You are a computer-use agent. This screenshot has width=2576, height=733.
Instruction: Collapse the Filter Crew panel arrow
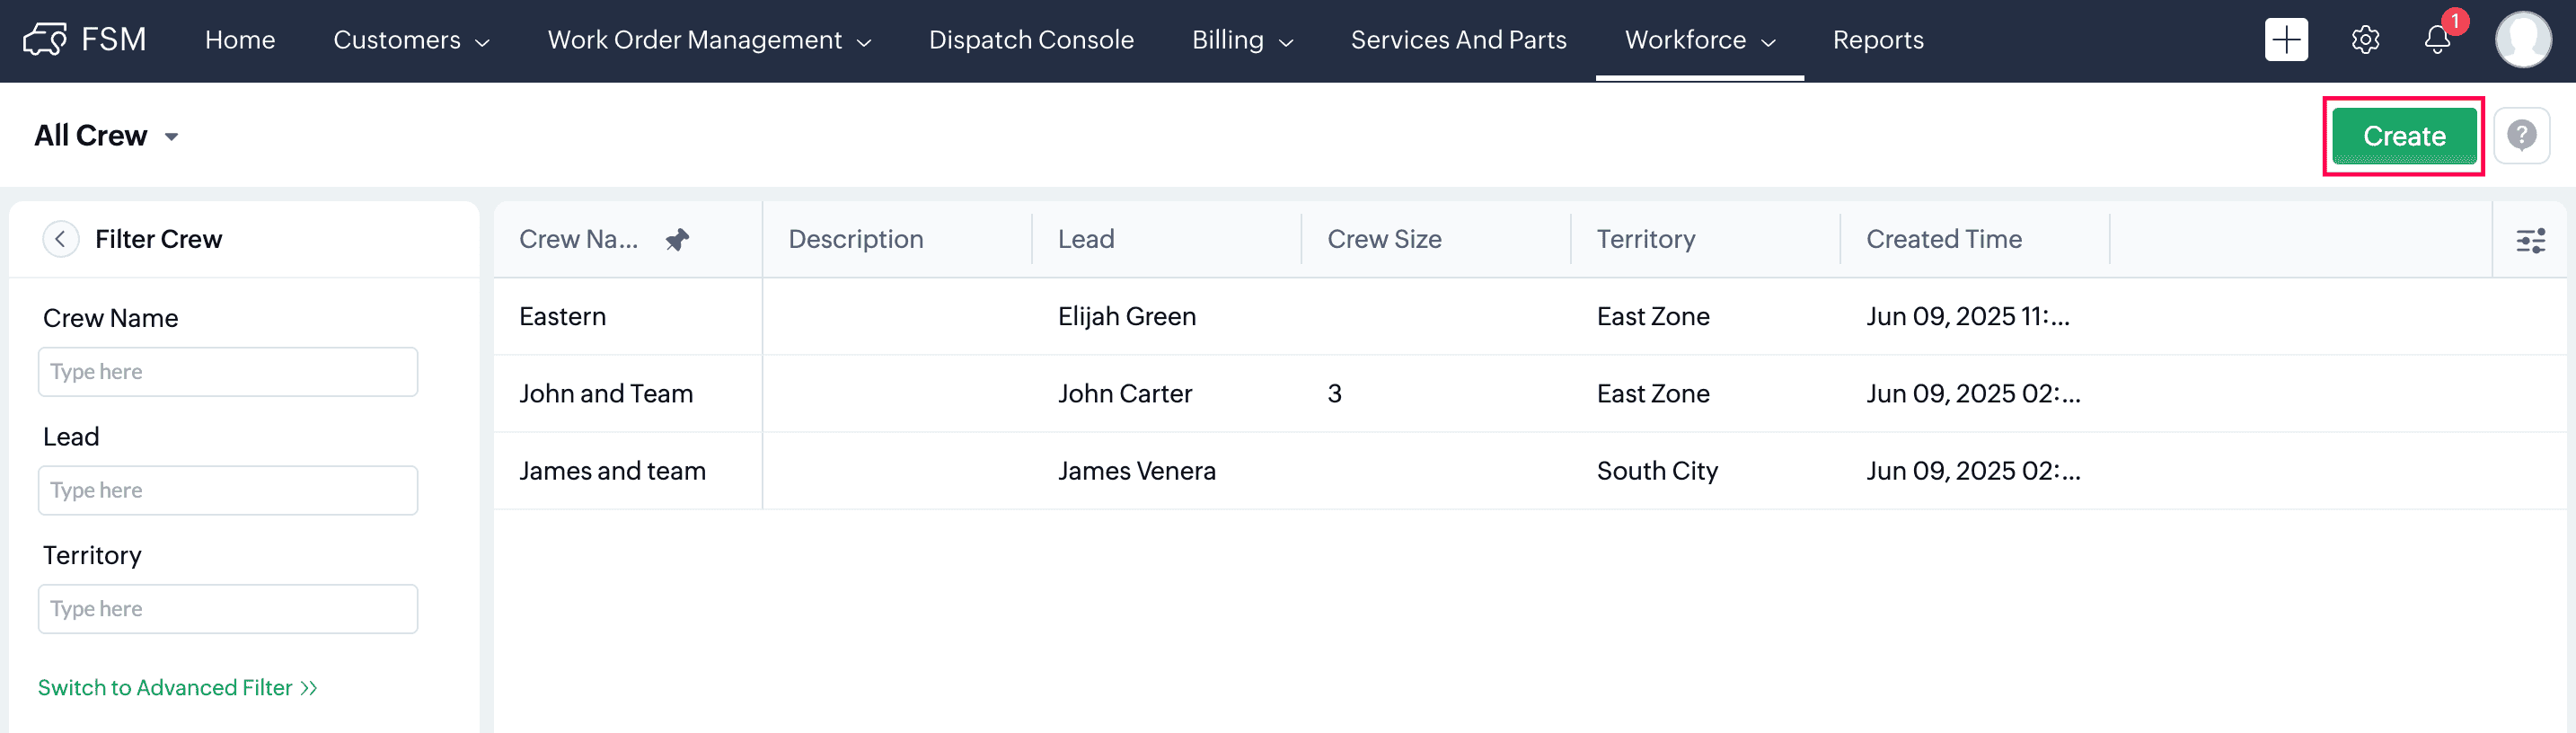pos(61,239)
